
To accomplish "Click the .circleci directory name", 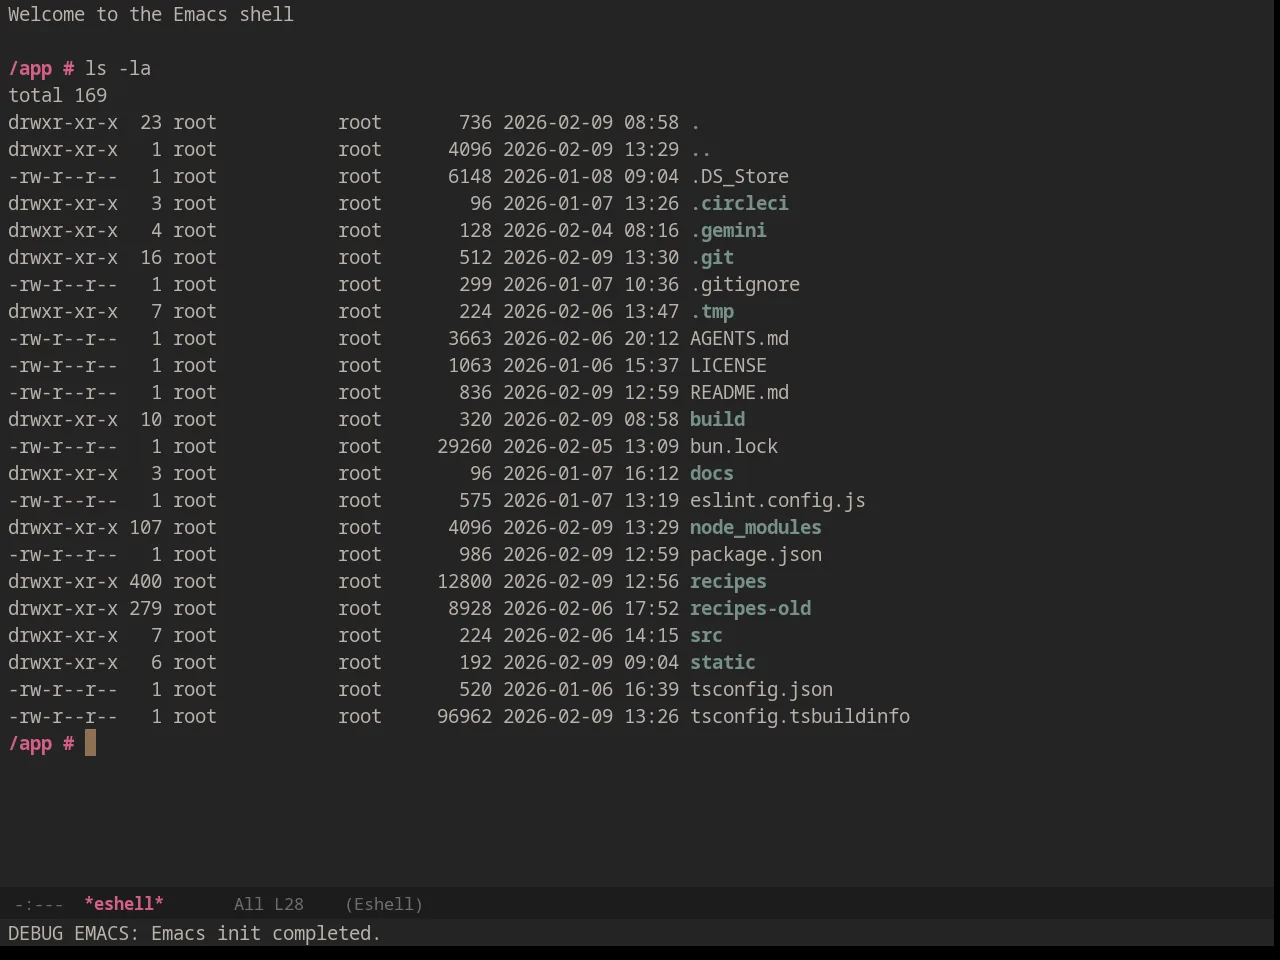I will click(x=739, y=203).
